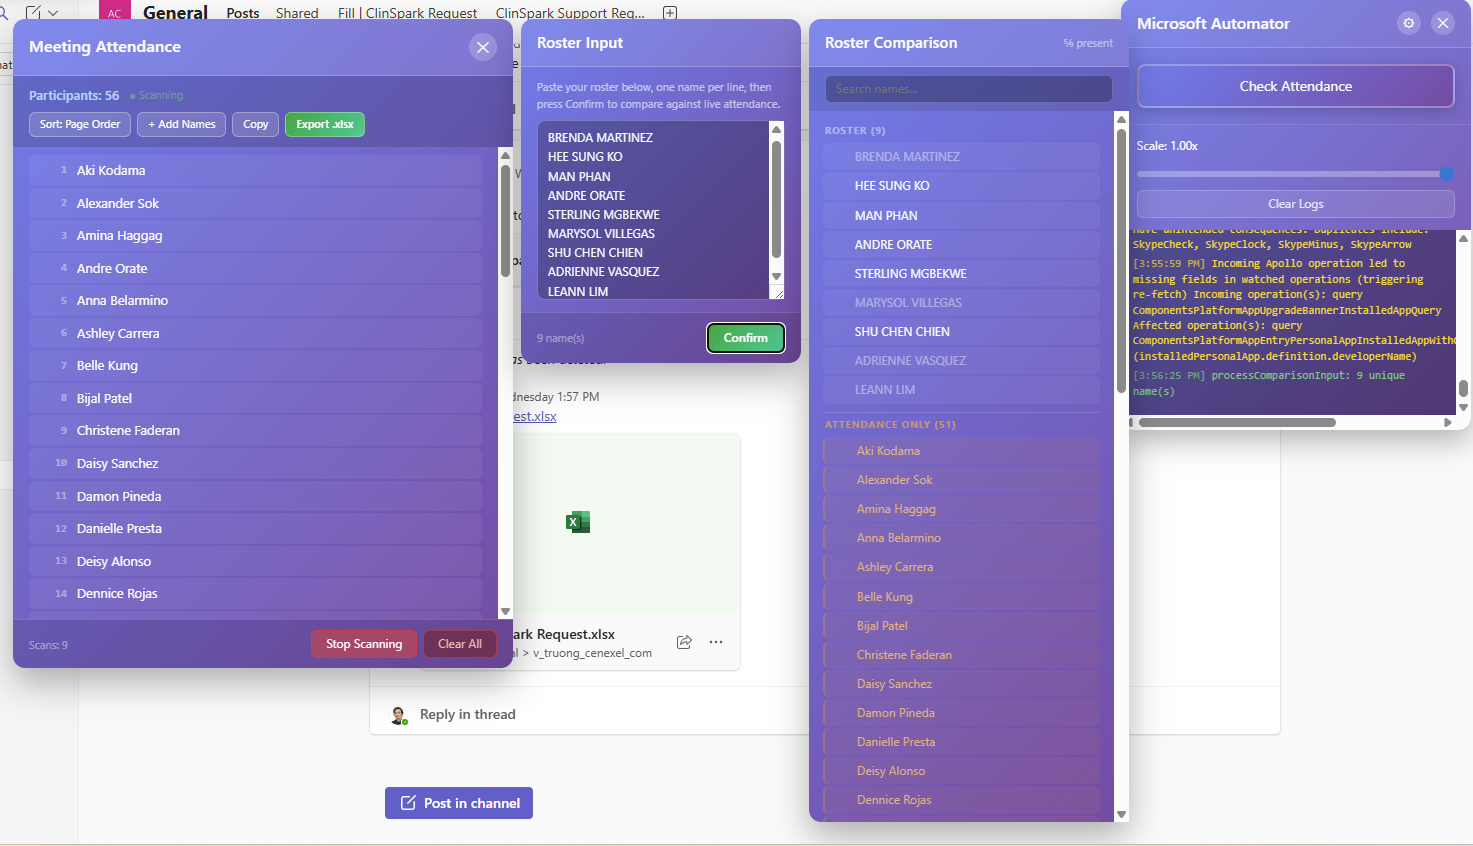Share the ClinSpark Request.xlsx attachment

pos(684,642)
